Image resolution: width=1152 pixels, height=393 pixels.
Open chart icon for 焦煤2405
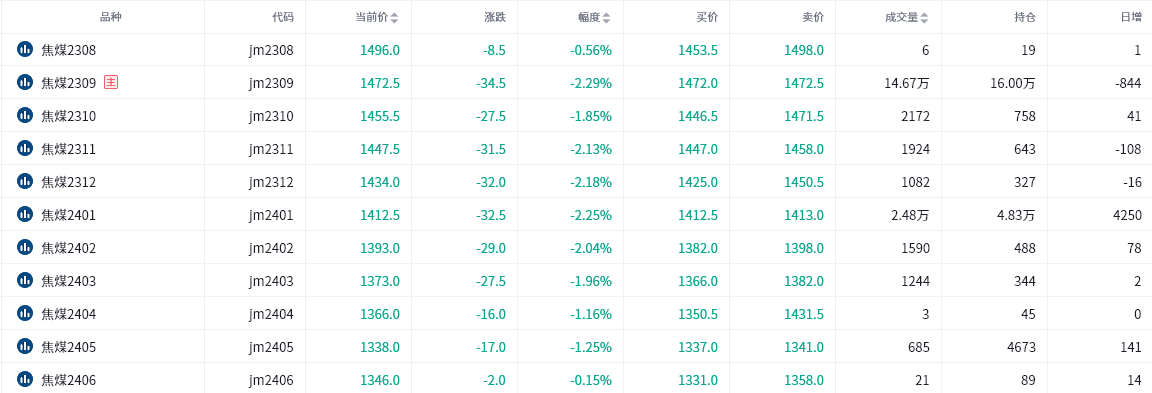(25, 346)
